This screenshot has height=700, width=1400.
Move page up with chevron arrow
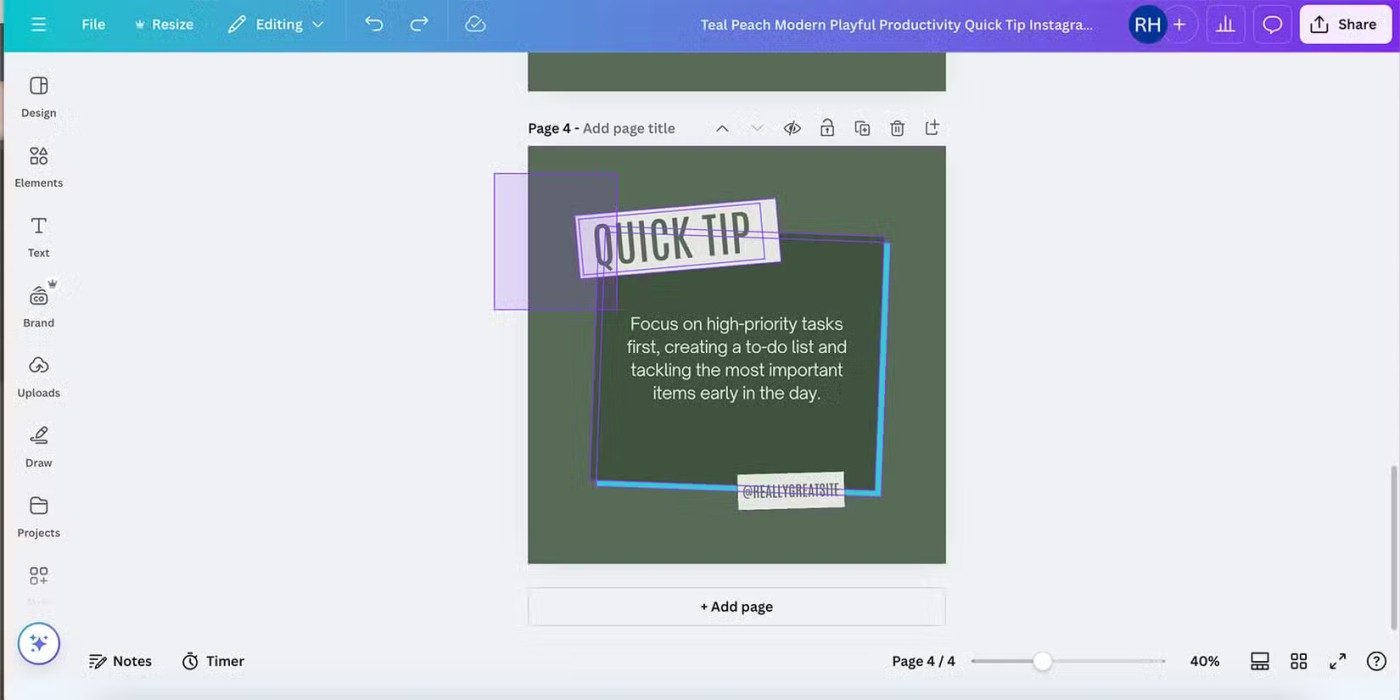(x=722, y=128)
